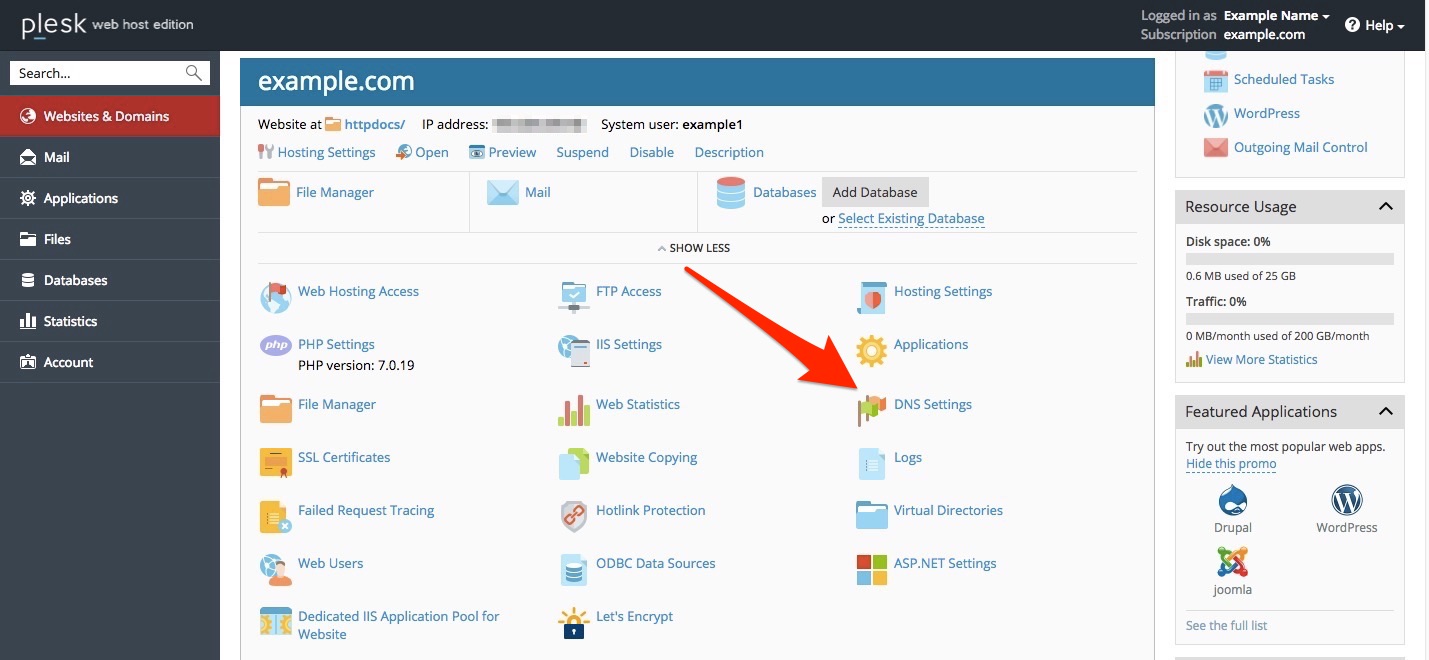Click the FTP Access icon
The height and width of the screenshot is (660, 1429).
[x=573, y=297]
